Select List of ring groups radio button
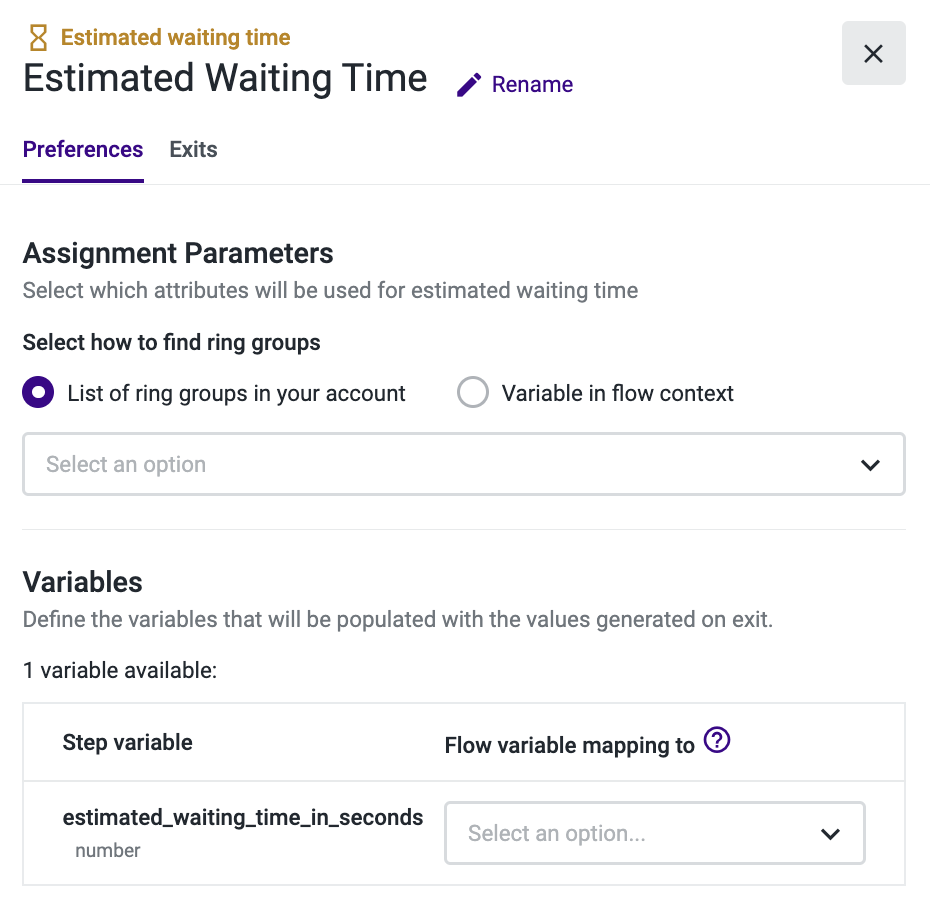Image resolution: width=930 pixels, height=908 pixels. [x=38, y=393]
